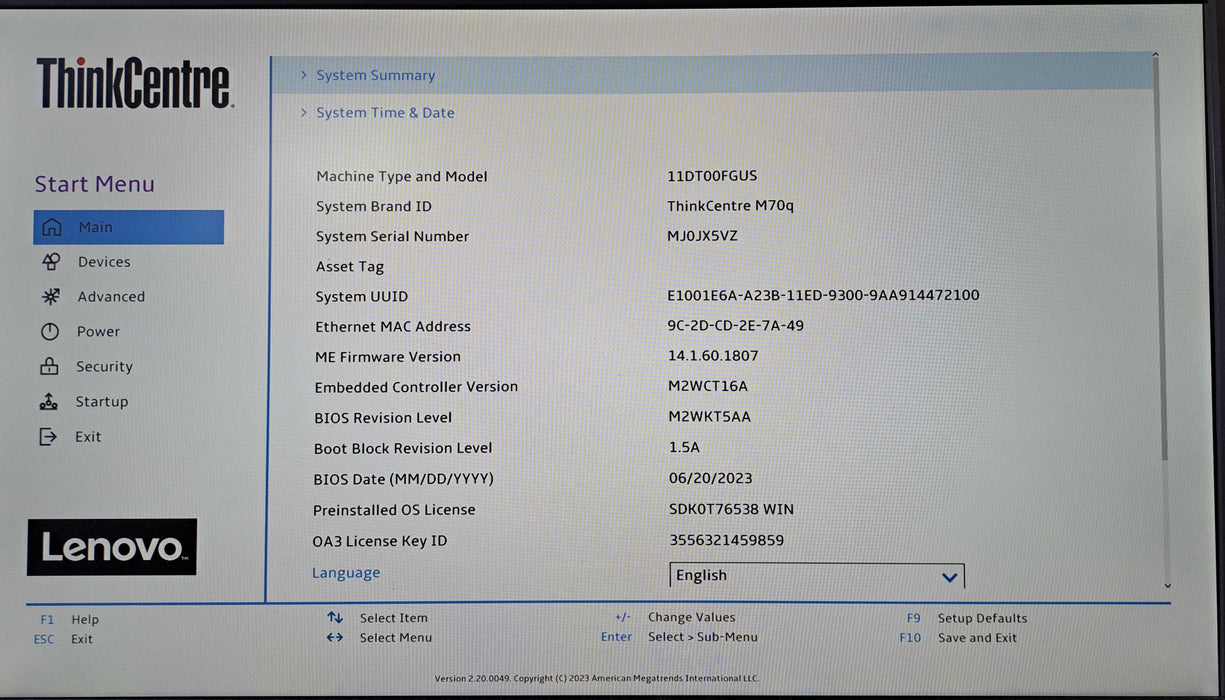The image size is (1225, 700).
Task: Click F1 Help hint
Action: tap(70, 620)
